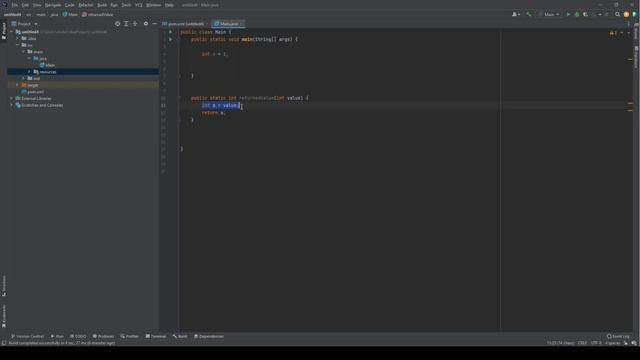
Task: Click the UTF-8 encoding status entry
Action: [596, 343]
